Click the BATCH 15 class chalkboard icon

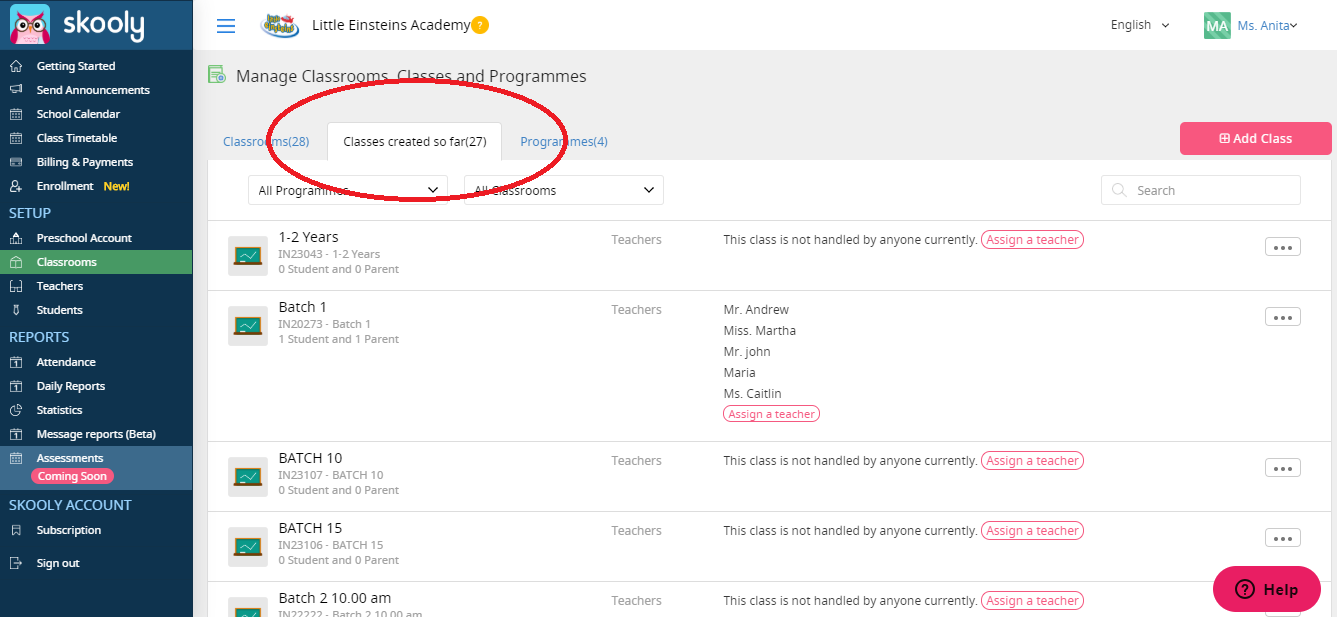tap(247, 547)
